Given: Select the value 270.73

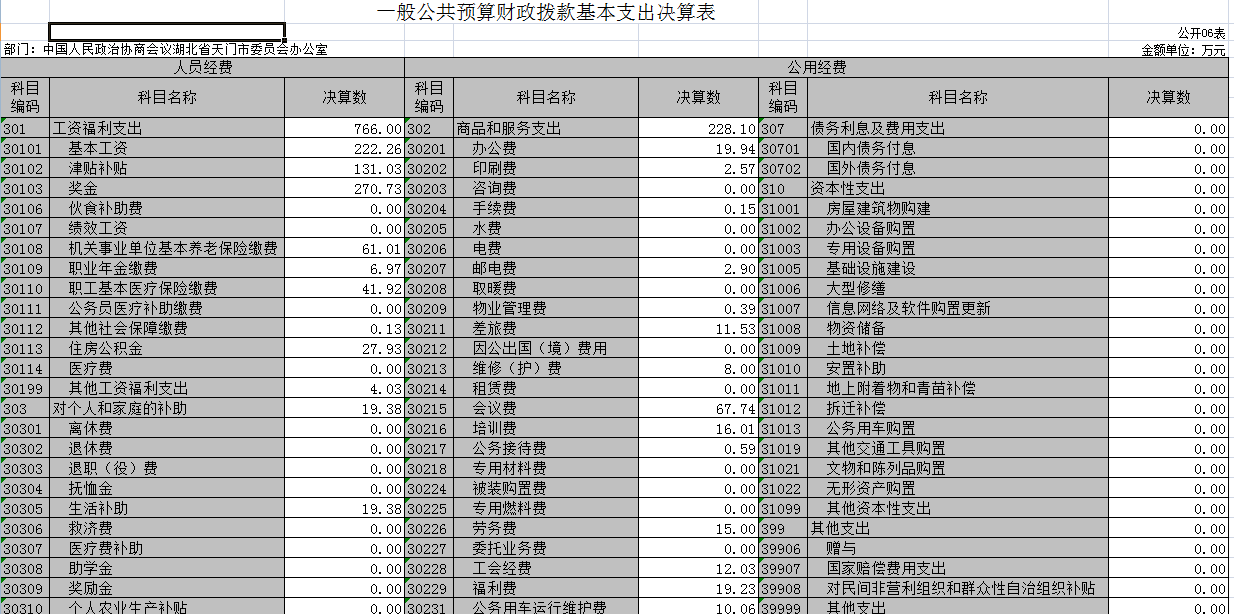Looking at the screenshot, I should (x=345, y=189).
